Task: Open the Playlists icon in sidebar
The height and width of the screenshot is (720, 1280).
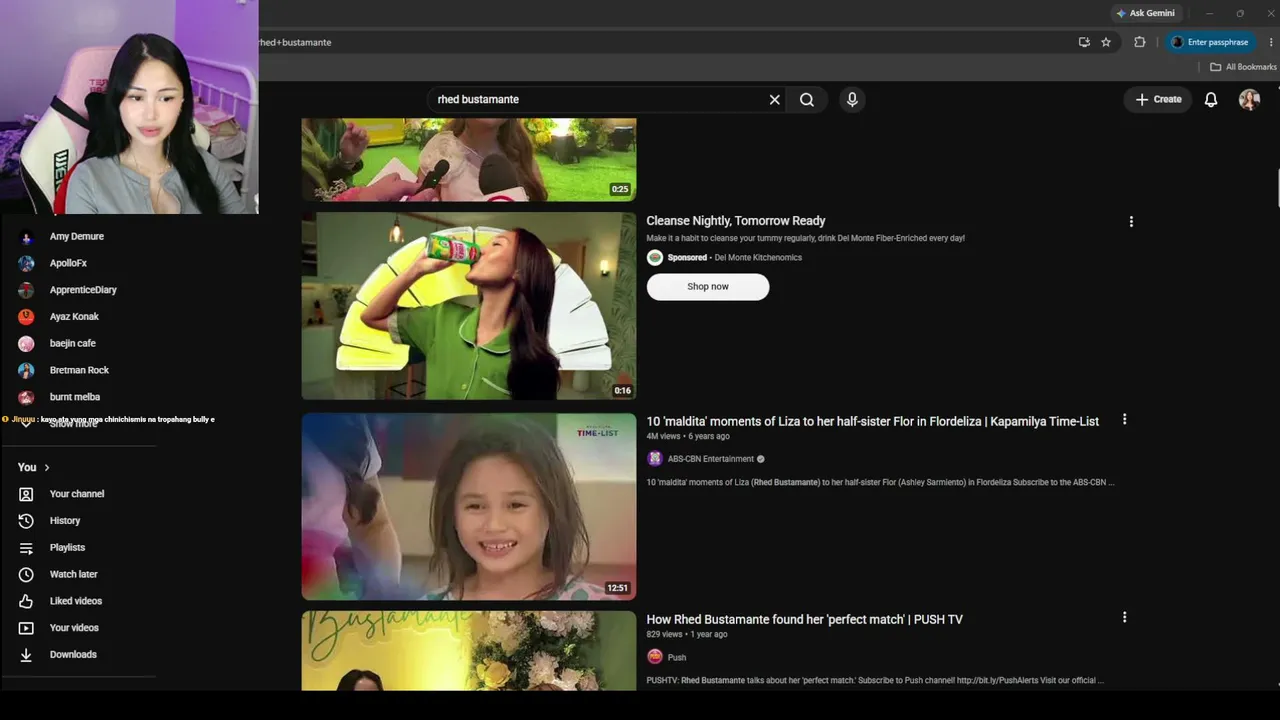Action: click(26, 548)
